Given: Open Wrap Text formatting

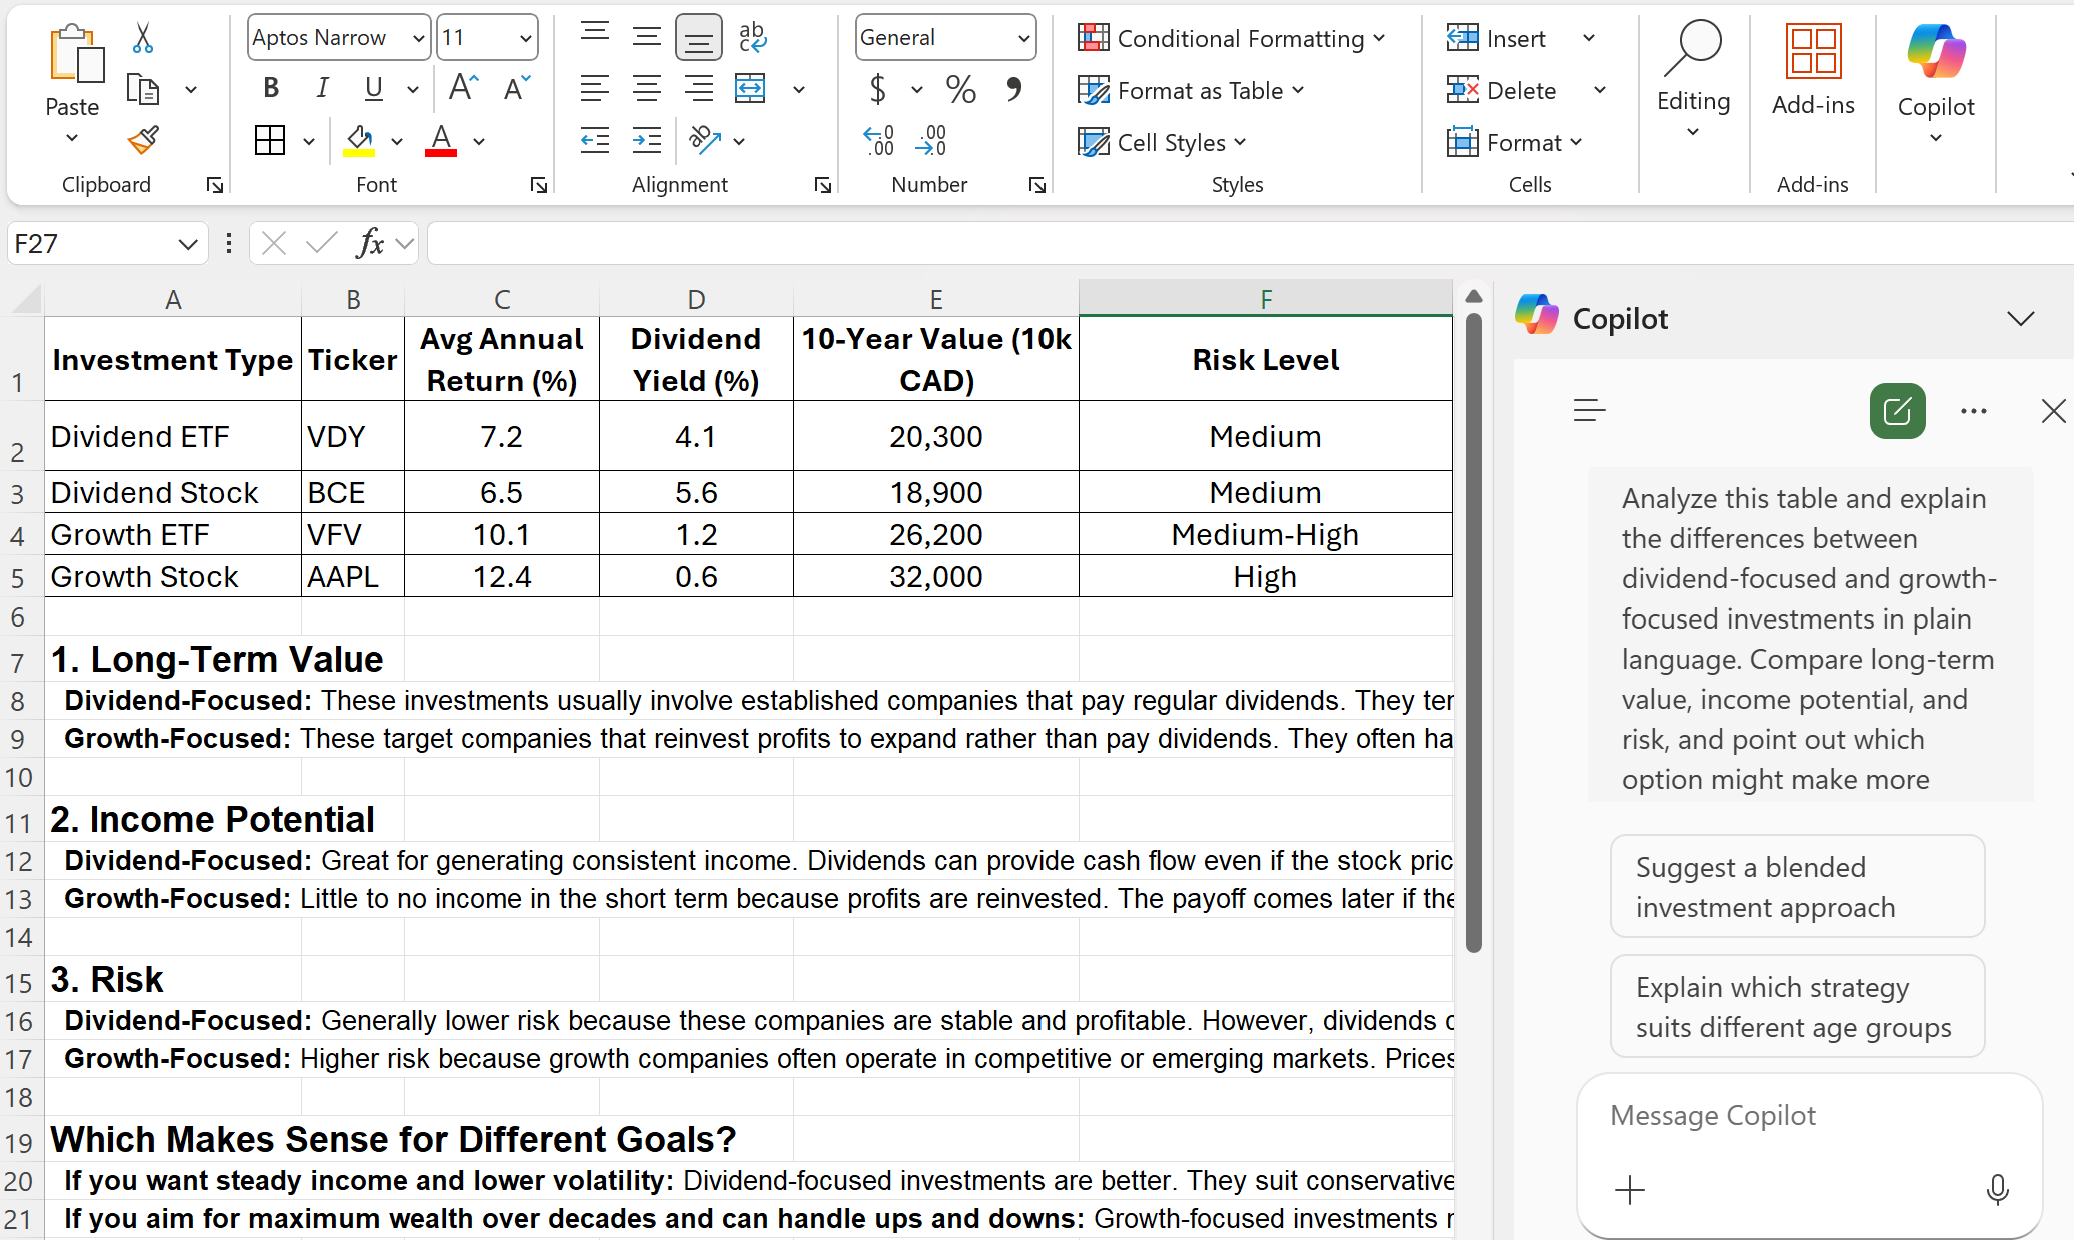Looking at the screenshot, I should [752, 37].
